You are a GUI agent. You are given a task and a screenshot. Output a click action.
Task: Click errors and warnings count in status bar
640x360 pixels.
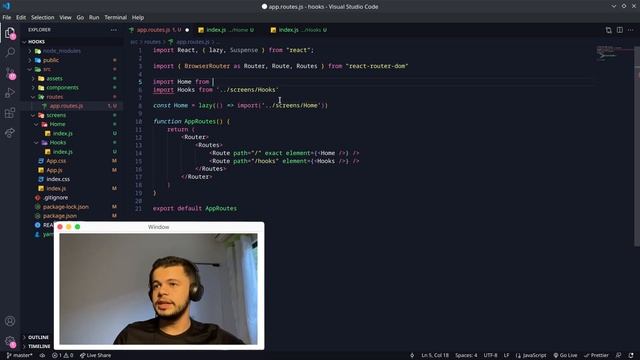pos(62,356)
